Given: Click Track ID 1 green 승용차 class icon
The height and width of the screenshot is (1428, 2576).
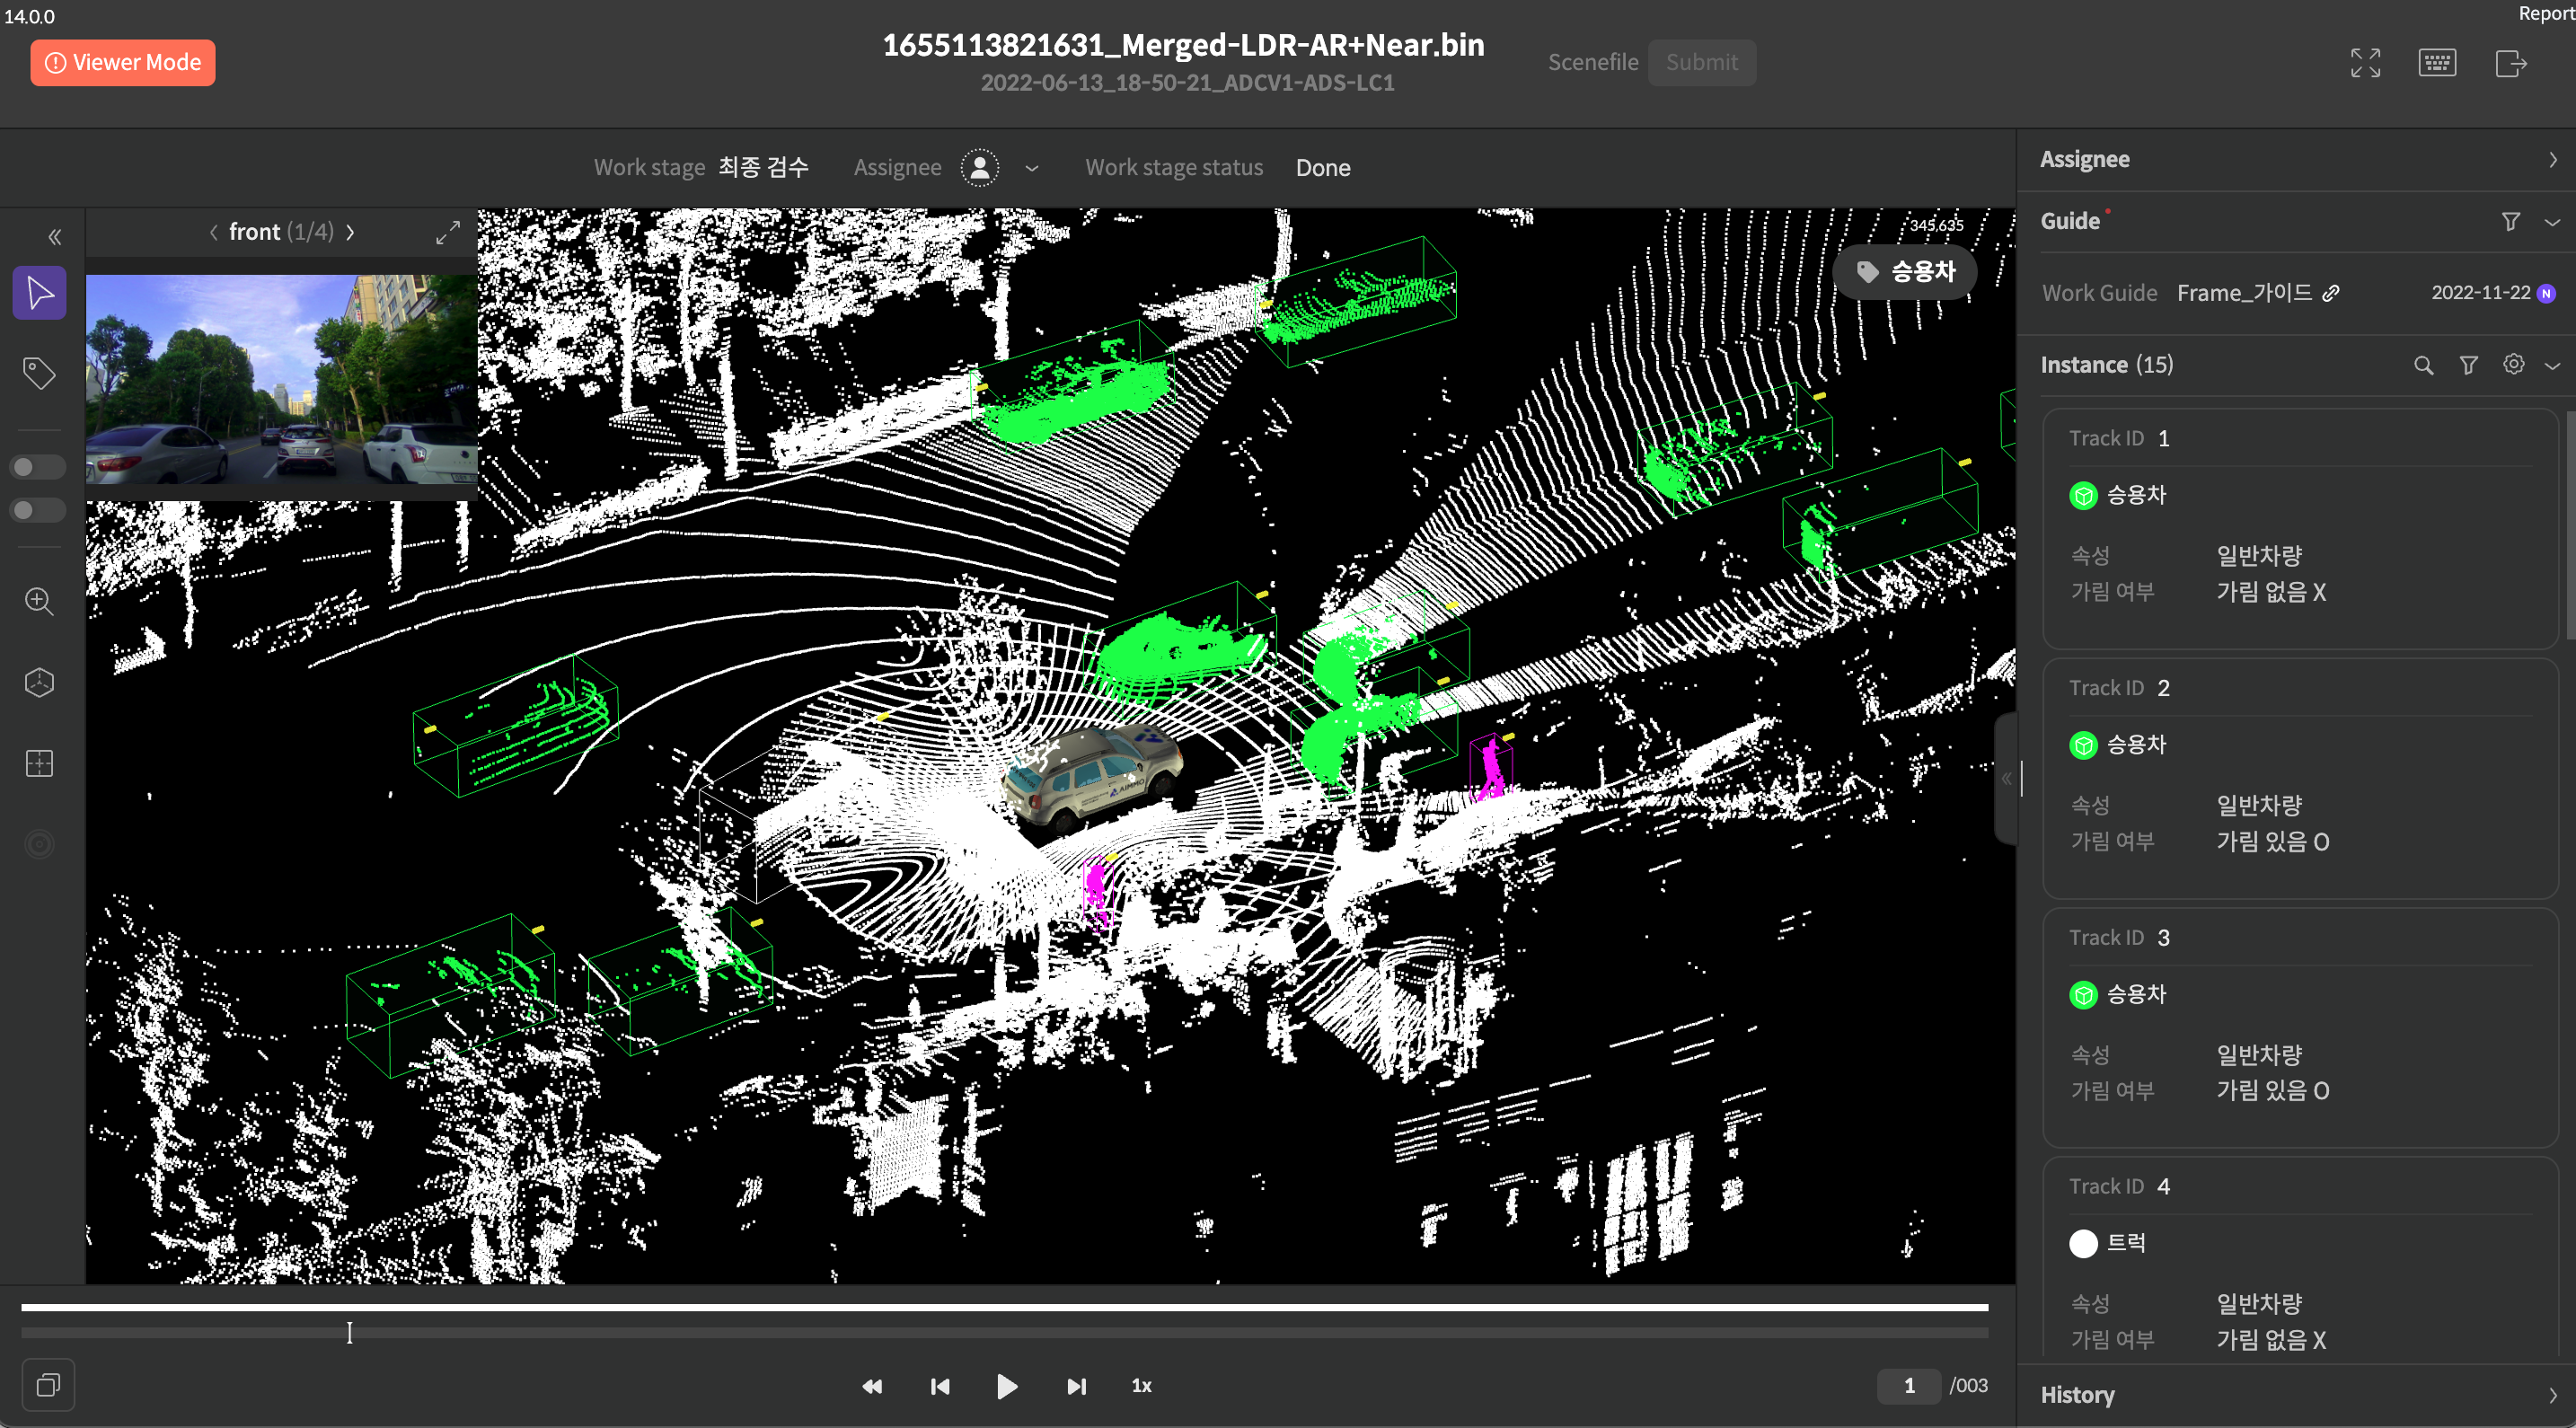Looking at the screenshot, I should pyautogui.click(x=2083, y=495).
